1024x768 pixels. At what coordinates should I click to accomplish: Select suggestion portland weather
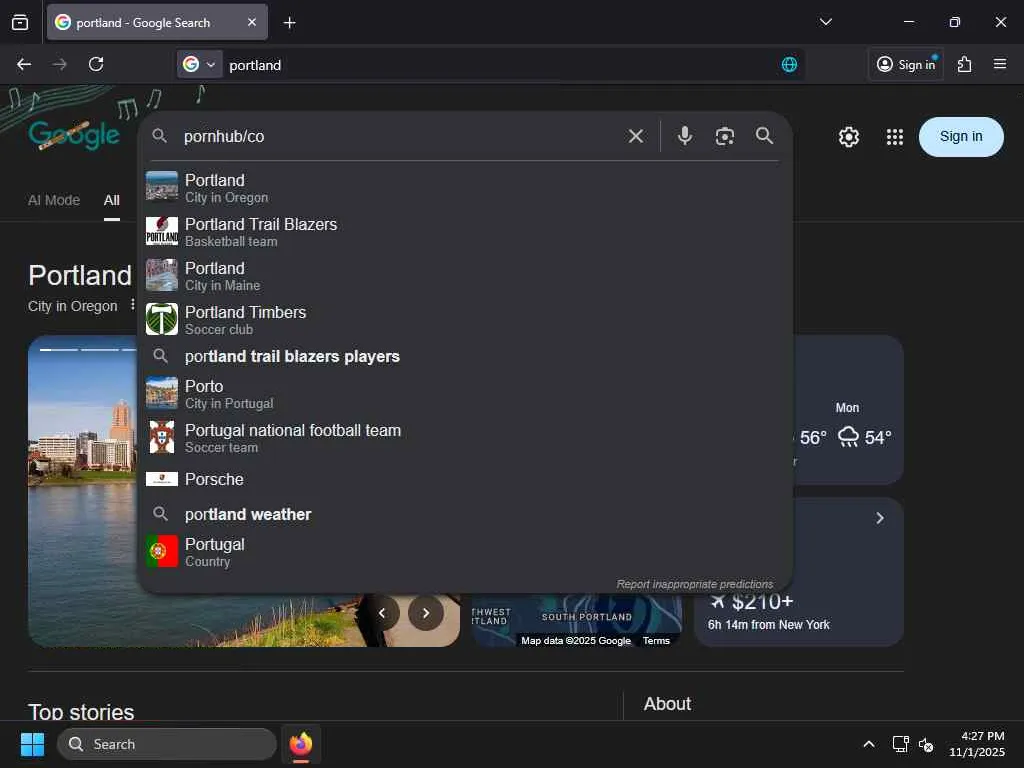coord(465,515)
